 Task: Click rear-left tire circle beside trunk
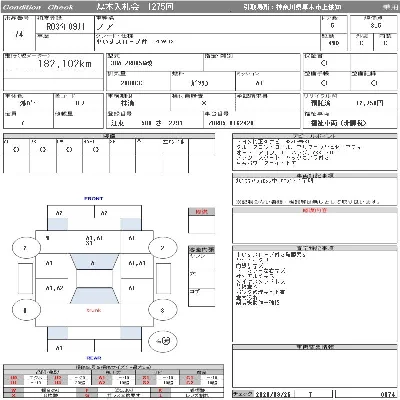(x=26, y=310)
